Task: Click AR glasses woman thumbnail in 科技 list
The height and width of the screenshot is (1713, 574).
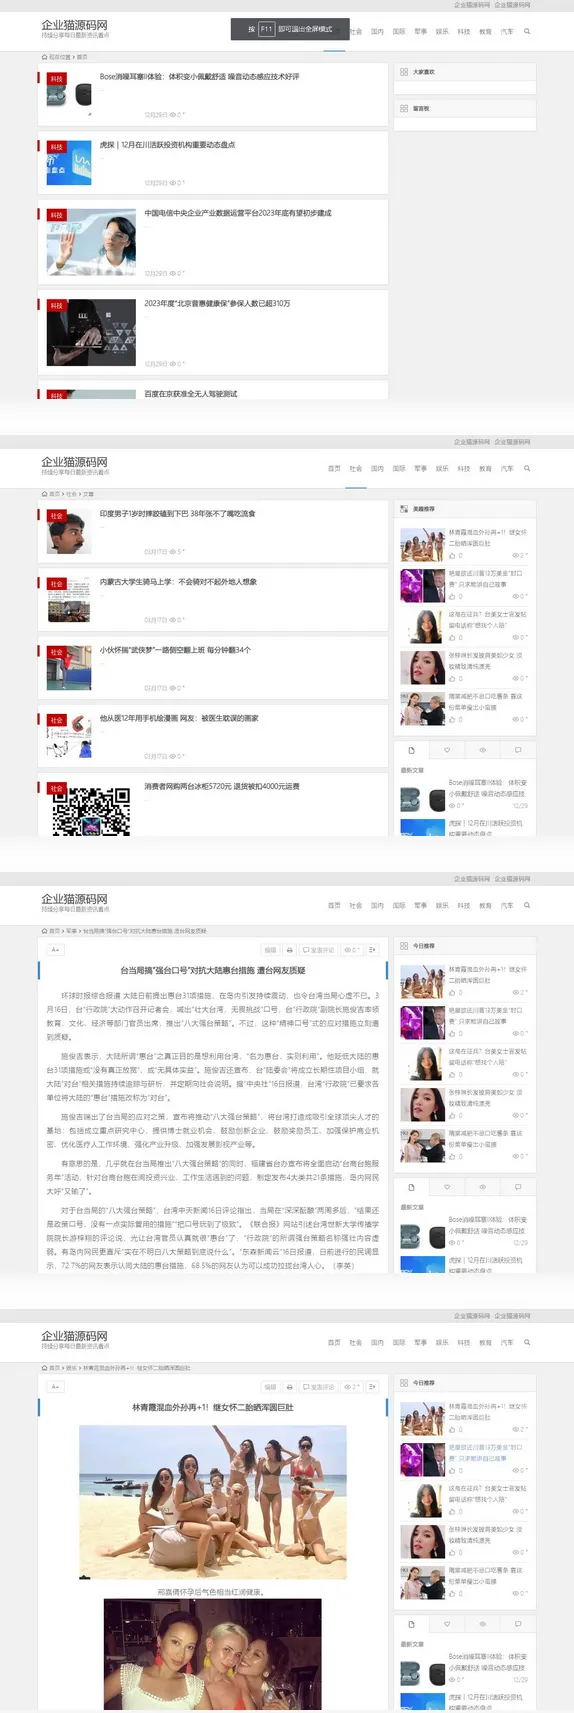Action: 91,243
